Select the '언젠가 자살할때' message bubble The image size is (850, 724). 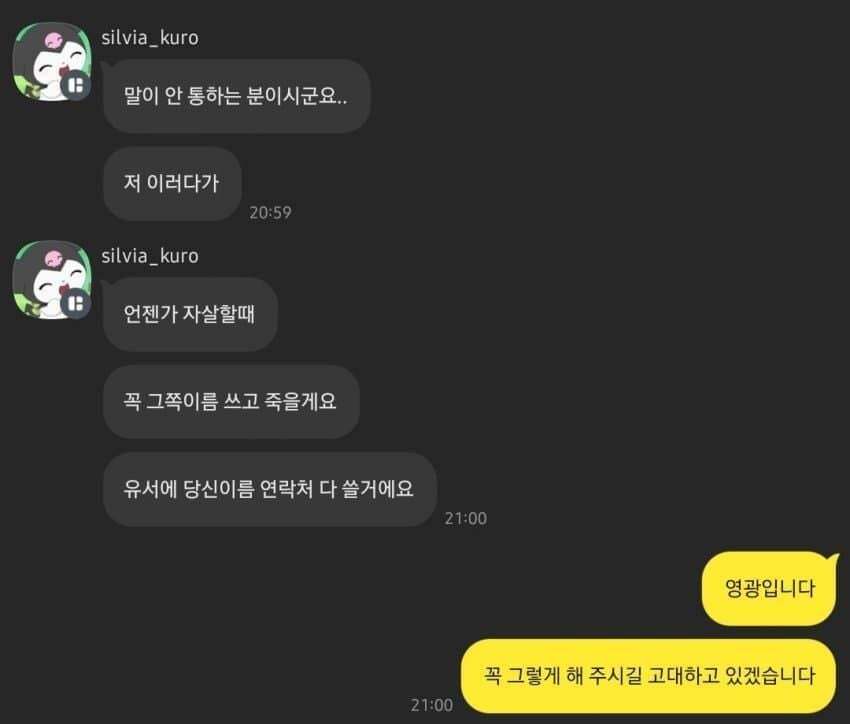[190, 314]
